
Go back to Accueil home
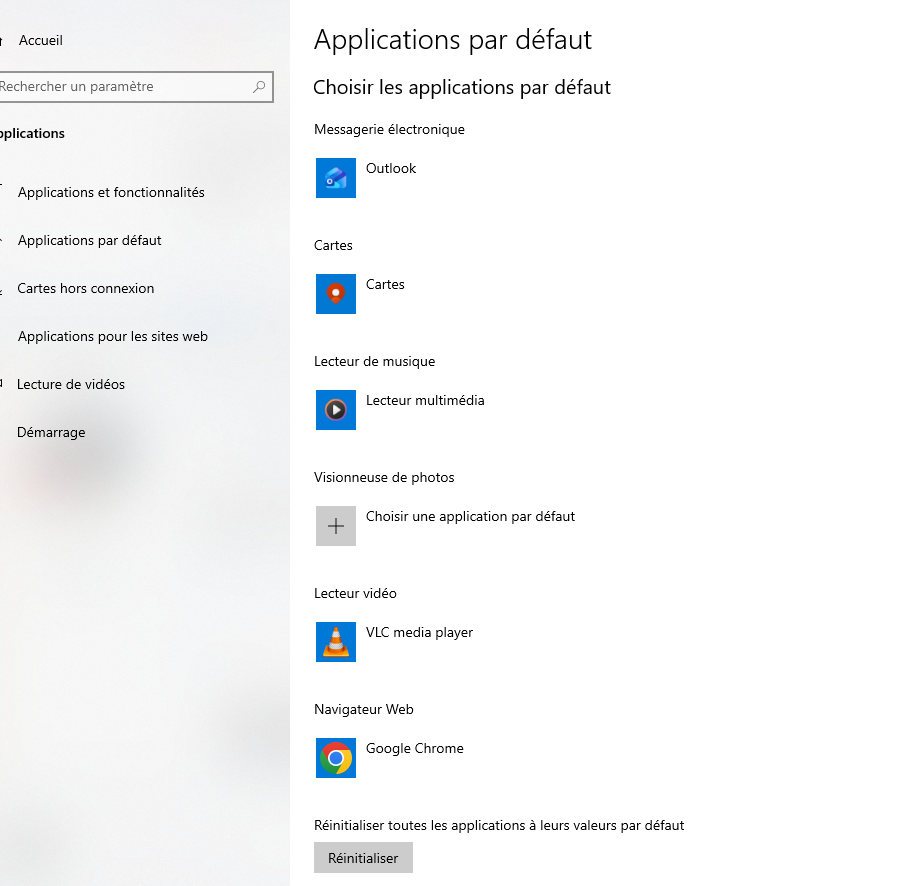point(40,40)
